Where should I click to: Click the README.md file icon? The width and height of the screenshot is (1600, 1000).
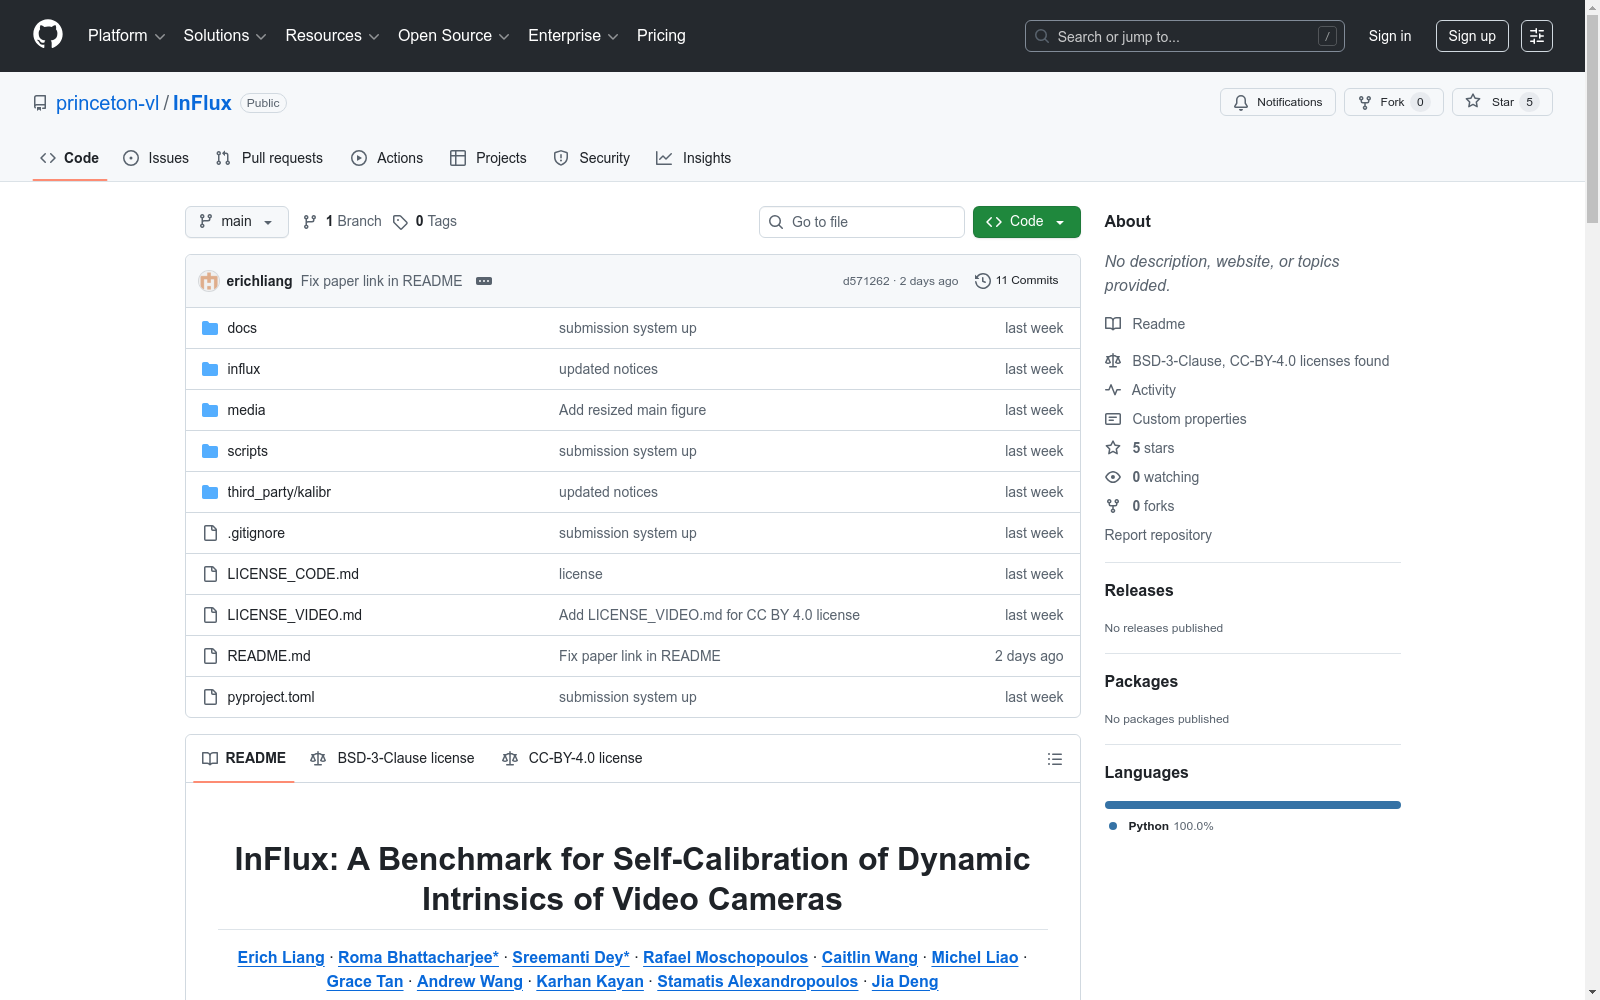210,656
